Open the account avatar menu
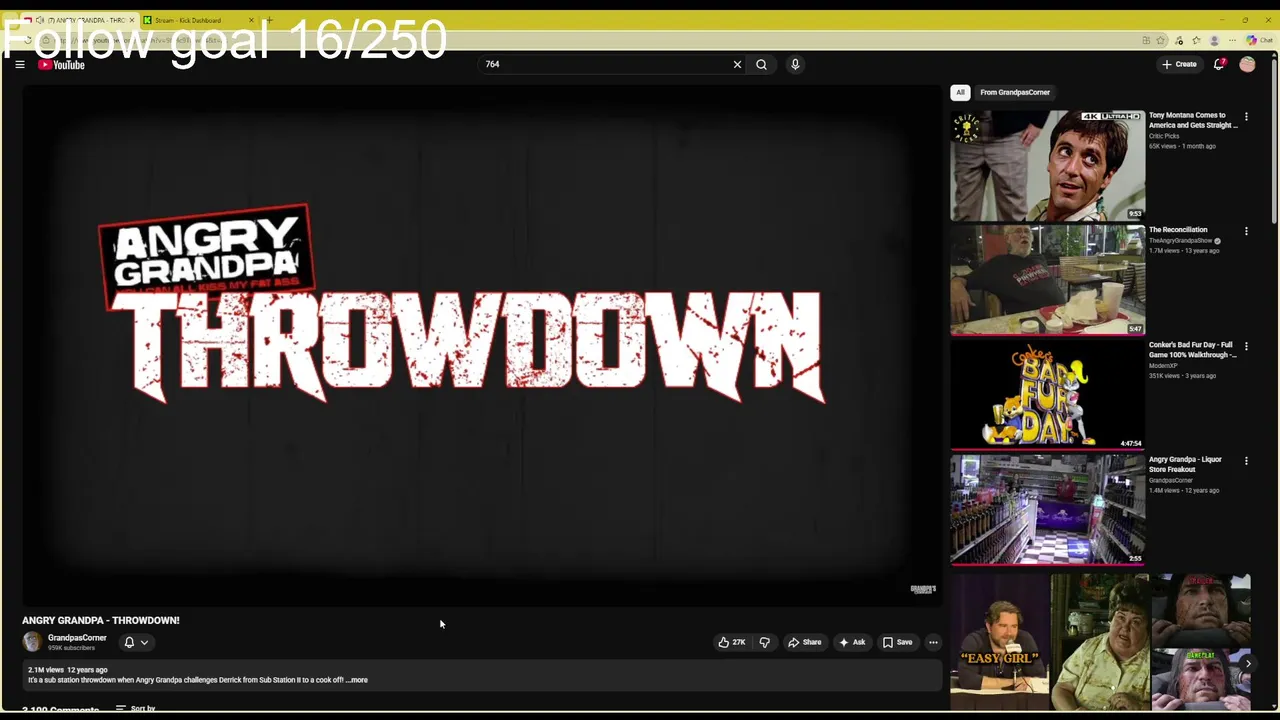The width and height of the screenshot is (1280, 720). pyautogui.click(x=1247, y=64)
